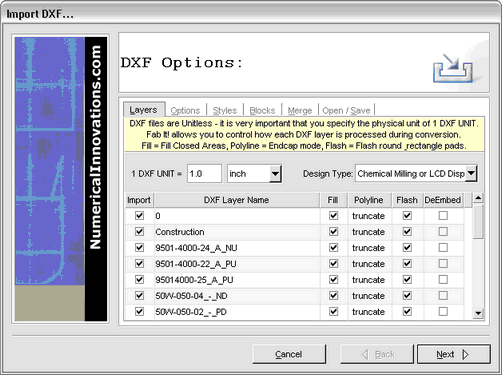Viewport: 502px width, 375px height.
Task: Change Polyline mode for 95014000-25_A_PU
Action: [369, 280]
